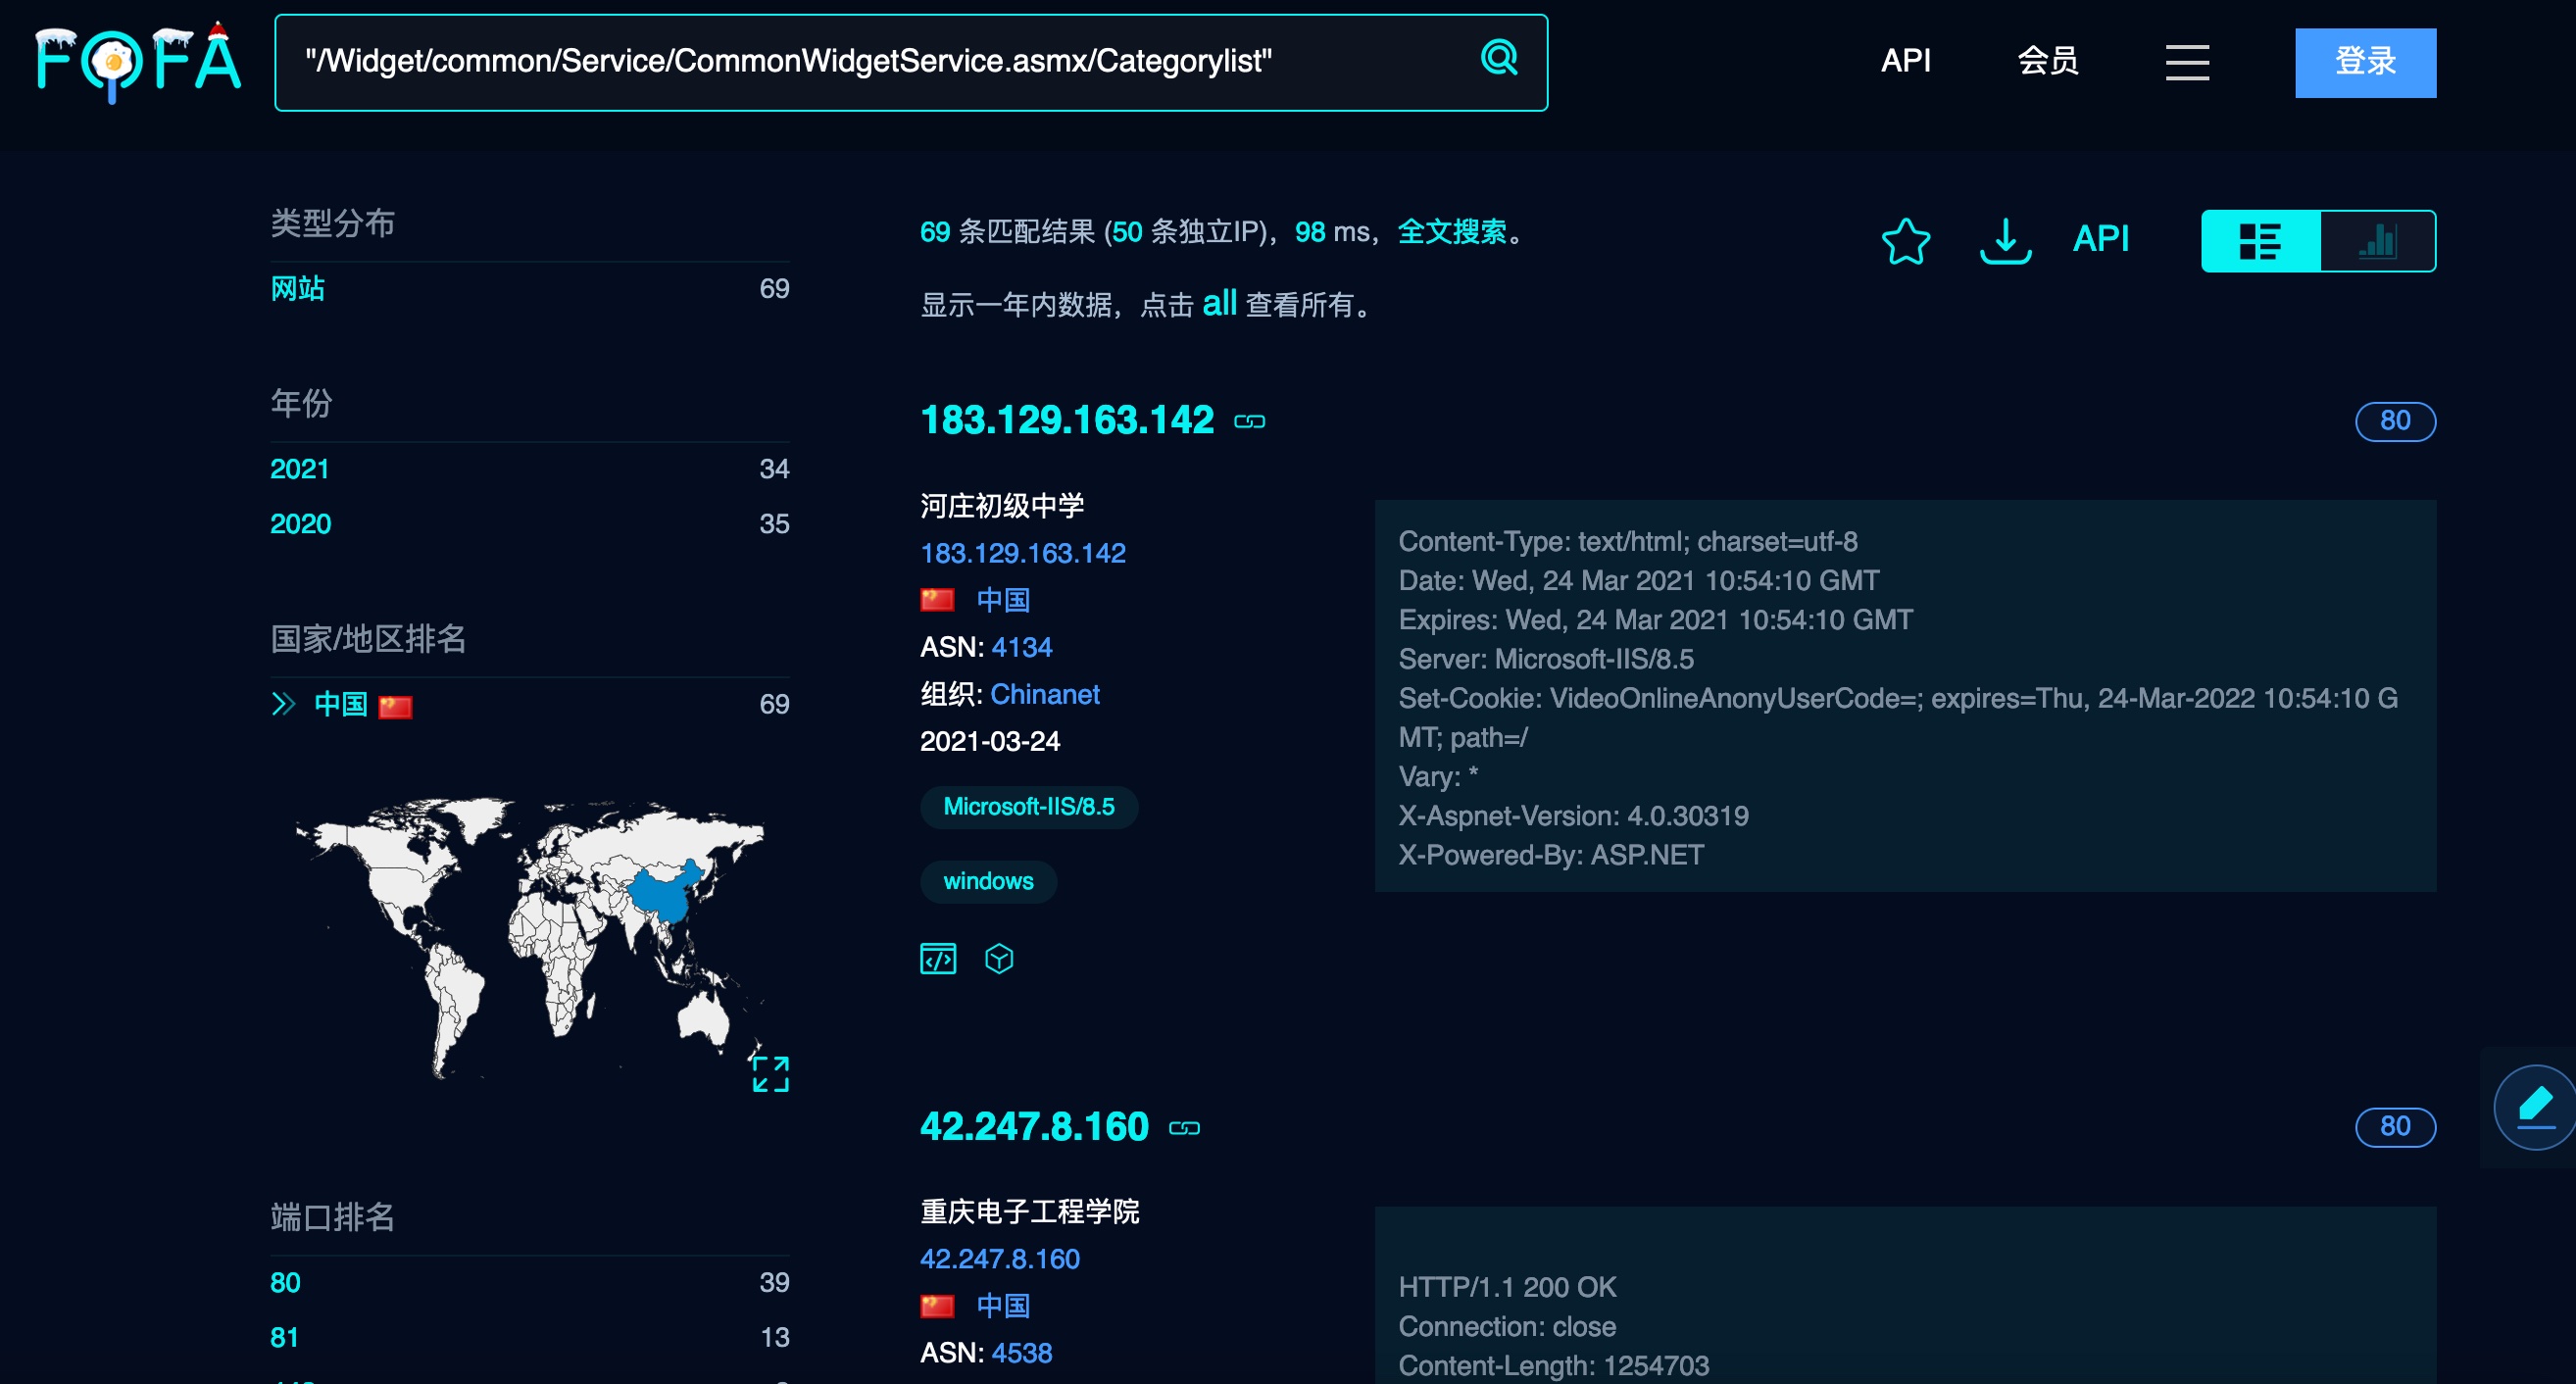Viewport: 2576px width, 1384px height.
Task: Click the search magnifier icon
Action: [1498, 59]
